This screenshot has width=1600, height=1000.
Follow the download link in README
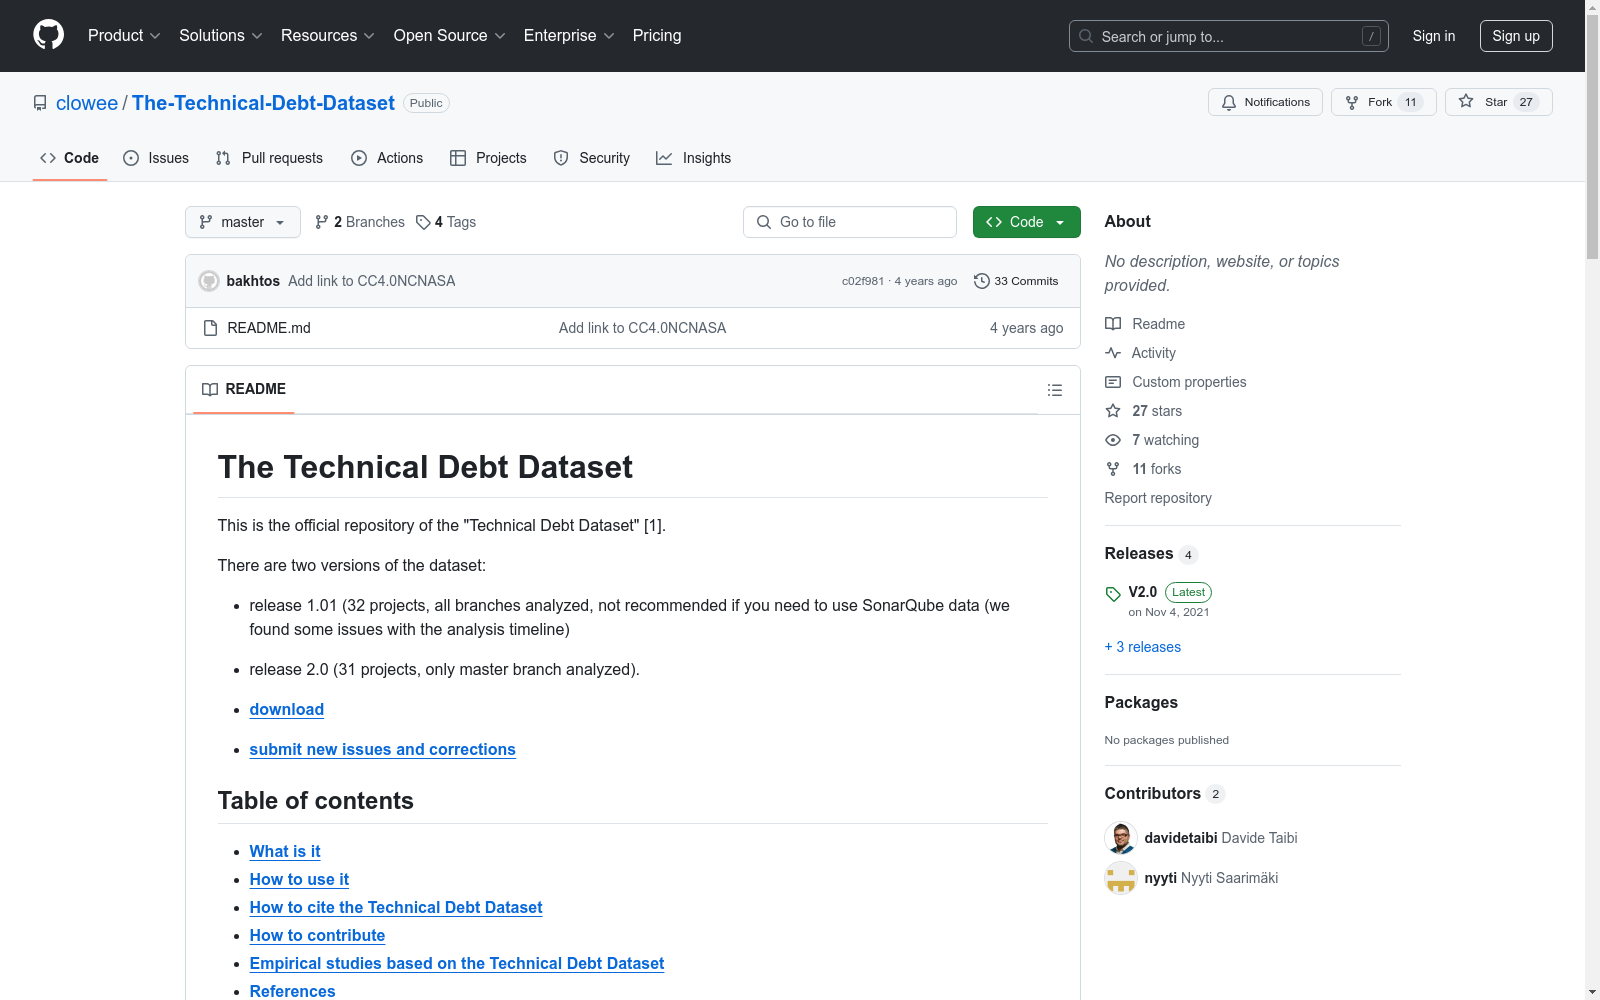pos(287,709)
